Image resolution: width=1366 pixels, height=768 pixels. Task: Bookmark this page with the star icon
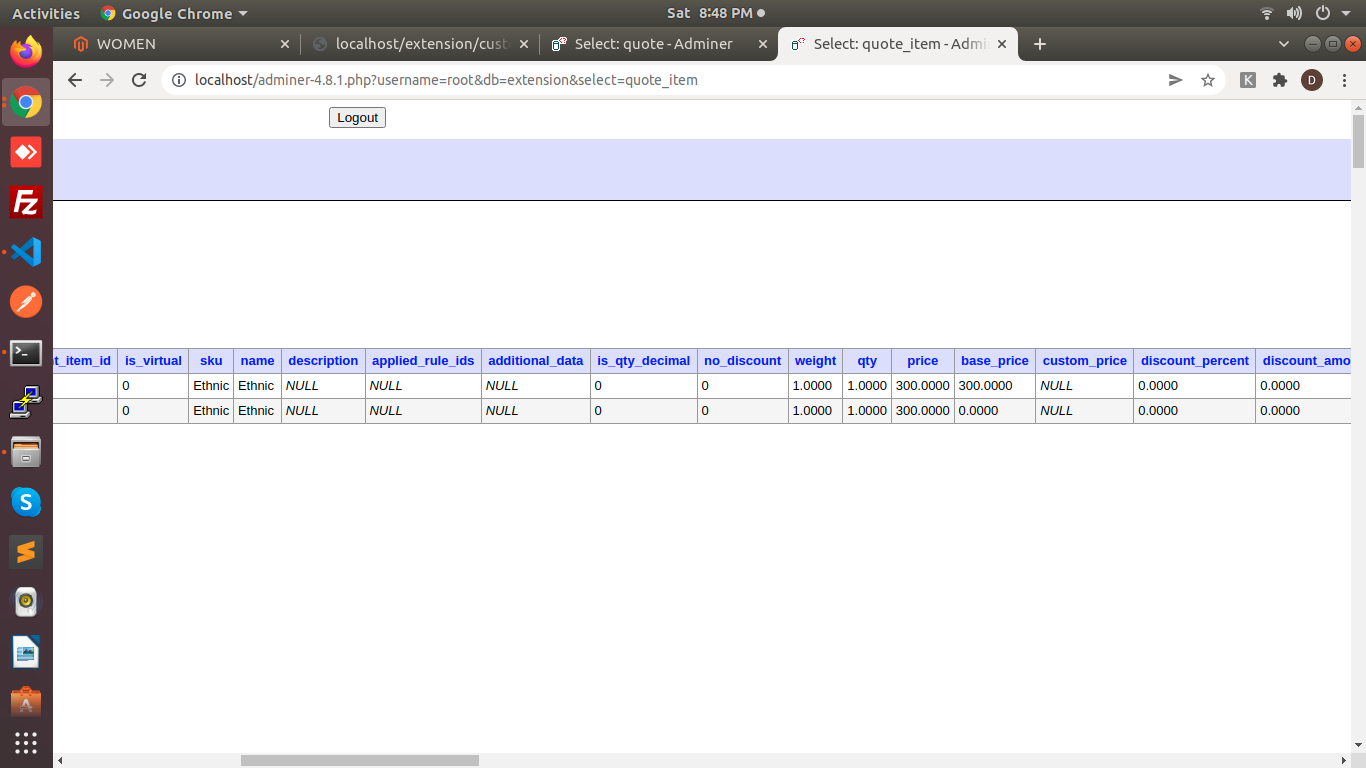pyautogui.click(x=1208, y=80)
